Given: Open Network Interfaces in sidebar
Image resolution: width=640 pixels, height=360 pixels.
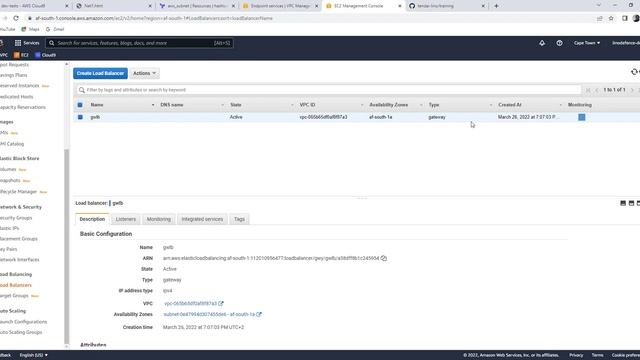Looking at the screenshot, I should click(x=20, y=260).
